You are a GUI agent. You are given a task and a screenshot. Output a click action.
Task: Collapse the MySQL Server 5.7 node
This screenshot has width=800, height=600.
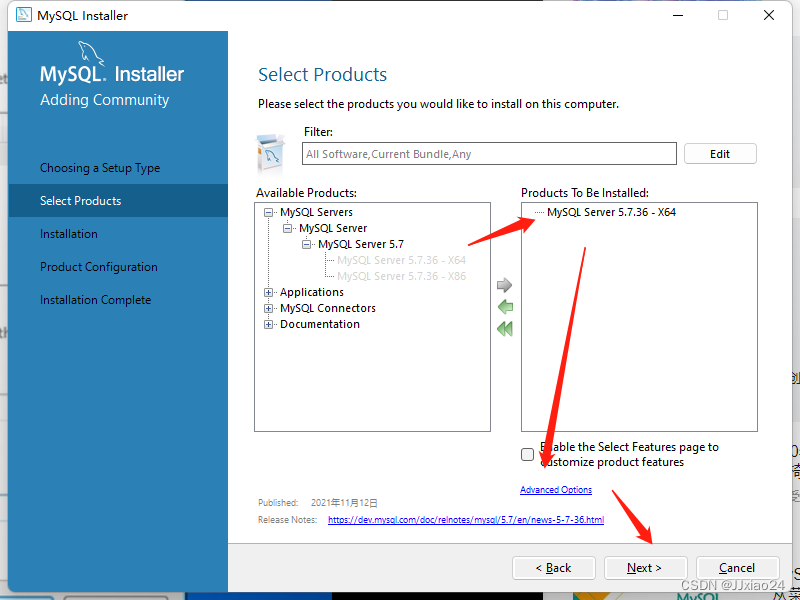307,244
